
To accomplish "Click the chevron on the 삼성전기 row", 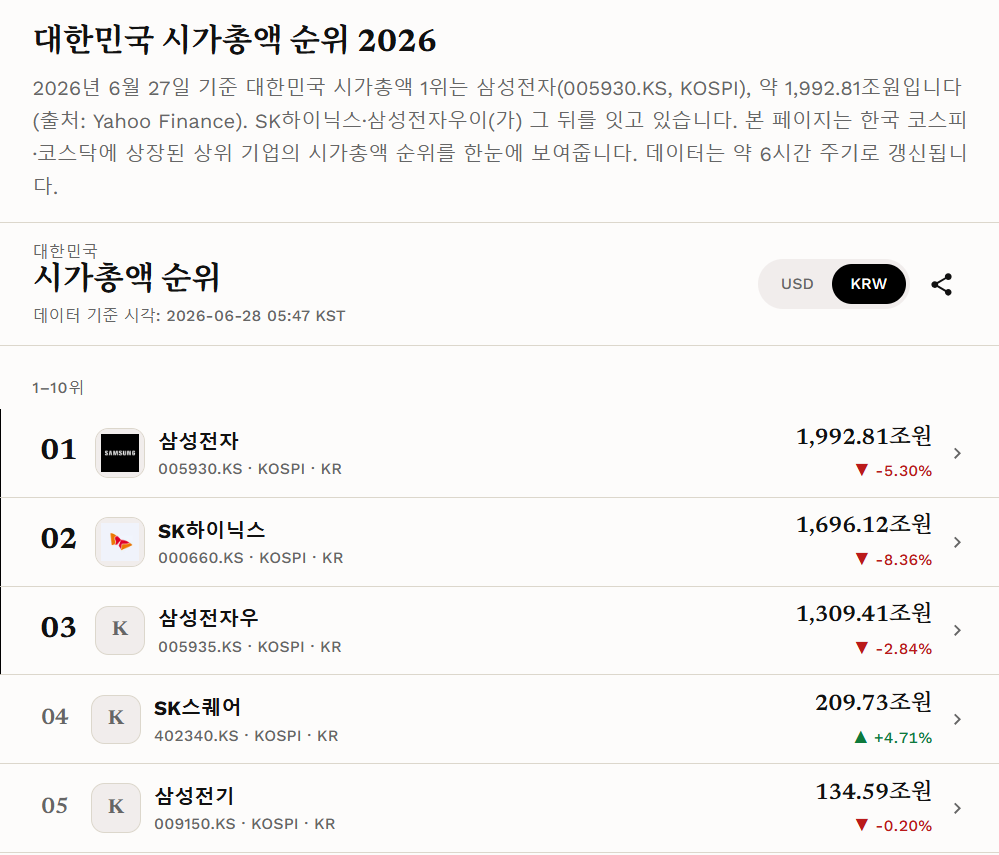I will click(x=957, y=808).
